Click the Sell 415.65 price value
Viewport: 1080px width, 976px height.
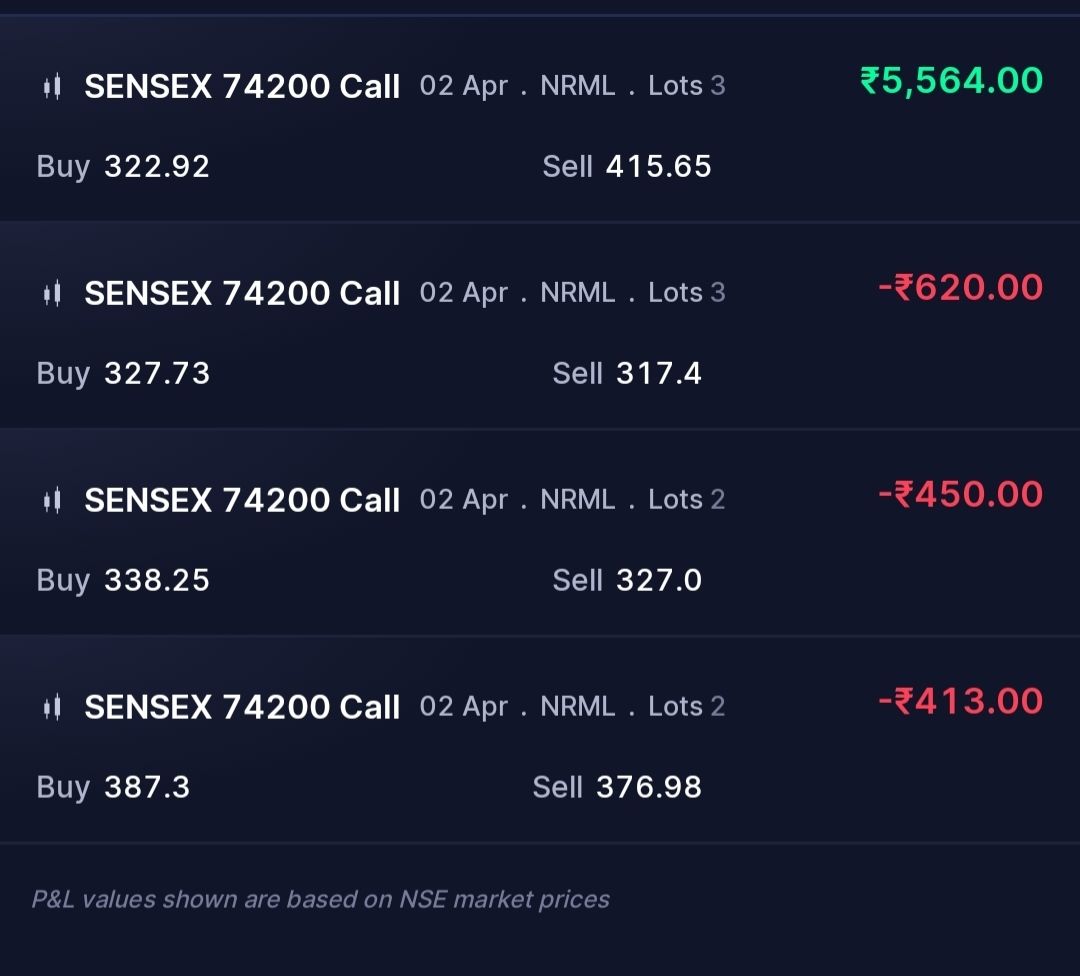coord(658,167)
